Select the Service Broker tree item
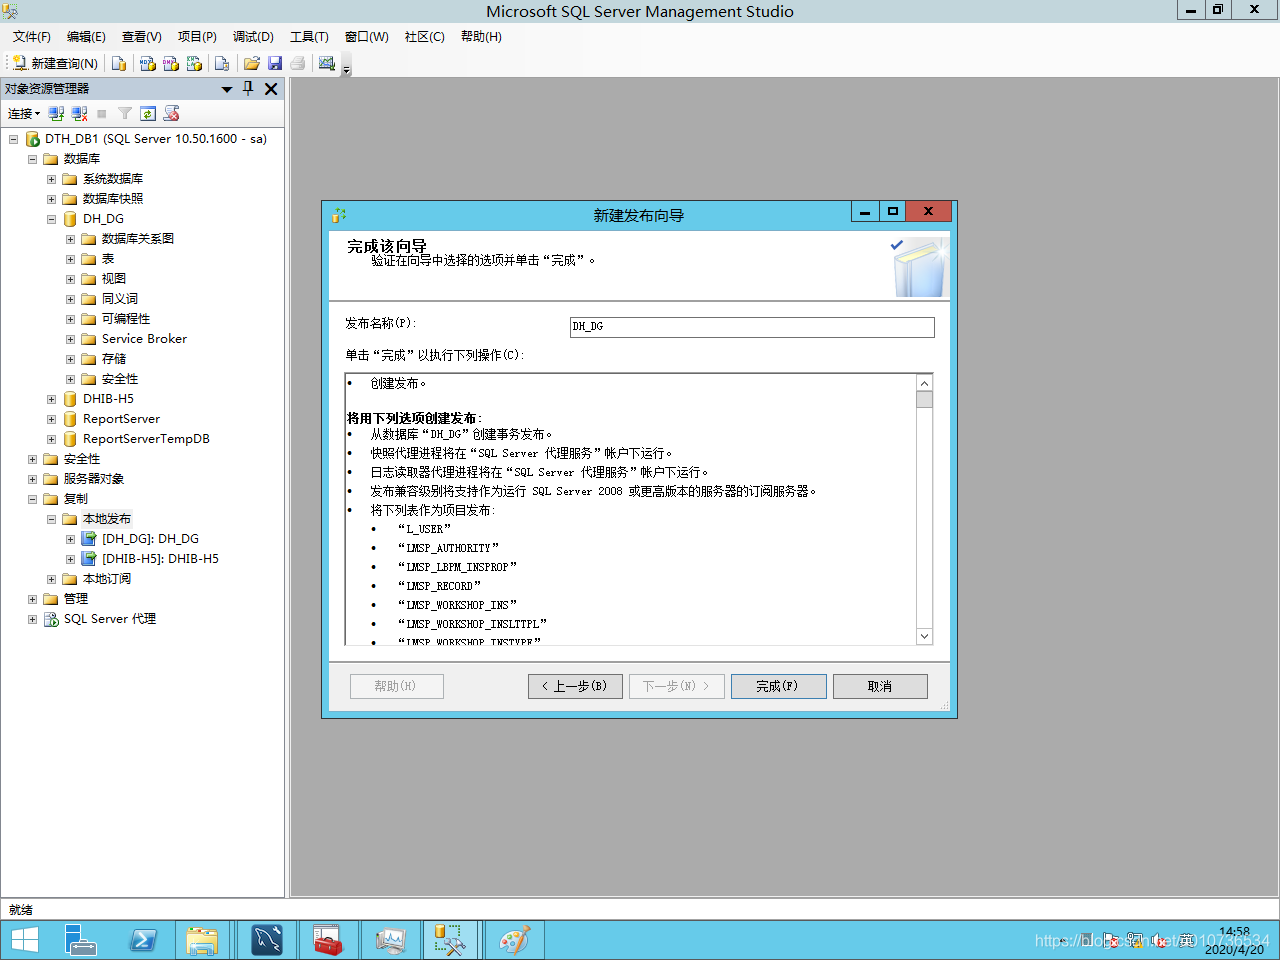Screen dimensions: 1280x960 (x=144, y=339)
